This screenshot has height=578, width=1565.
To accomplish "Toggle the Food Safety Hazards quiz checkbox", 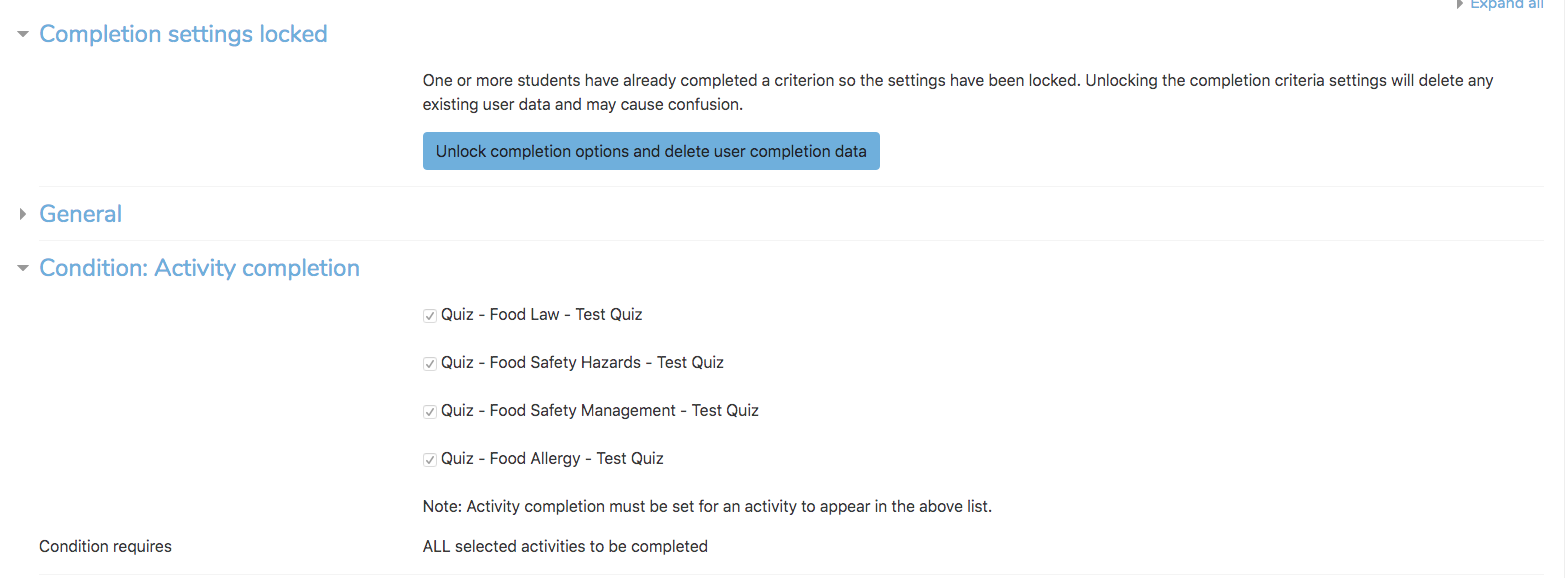I will pyautogui.click(x=430, y=364).
